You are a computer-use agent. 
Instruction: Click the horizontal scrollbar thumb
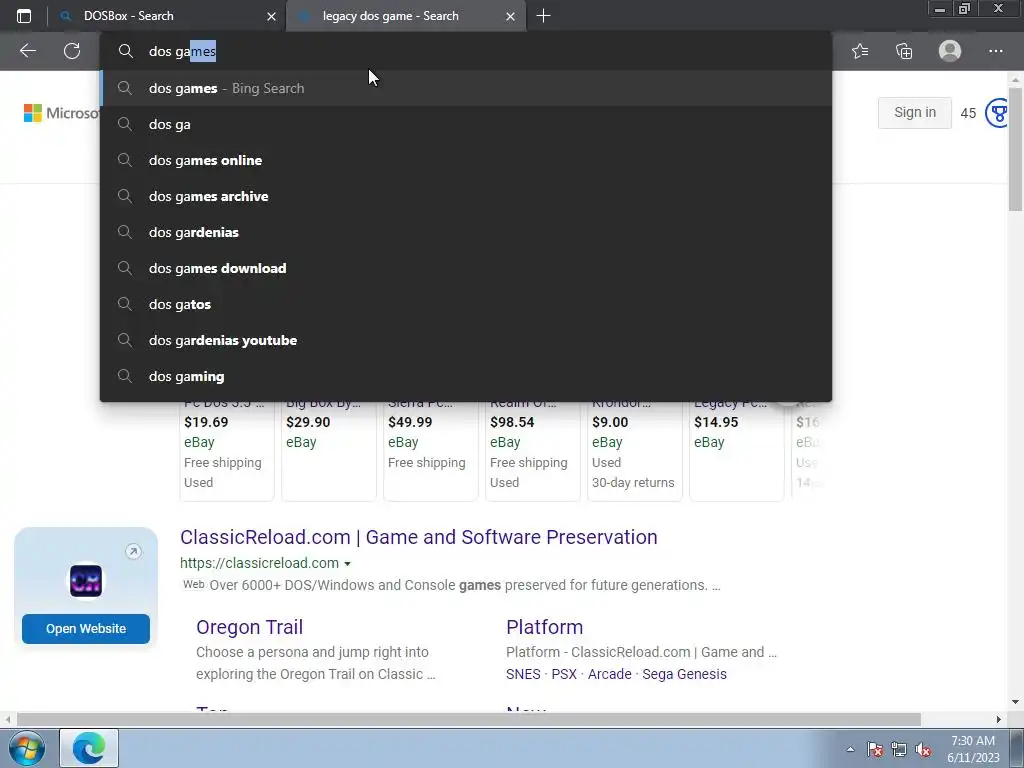point(468,719)
